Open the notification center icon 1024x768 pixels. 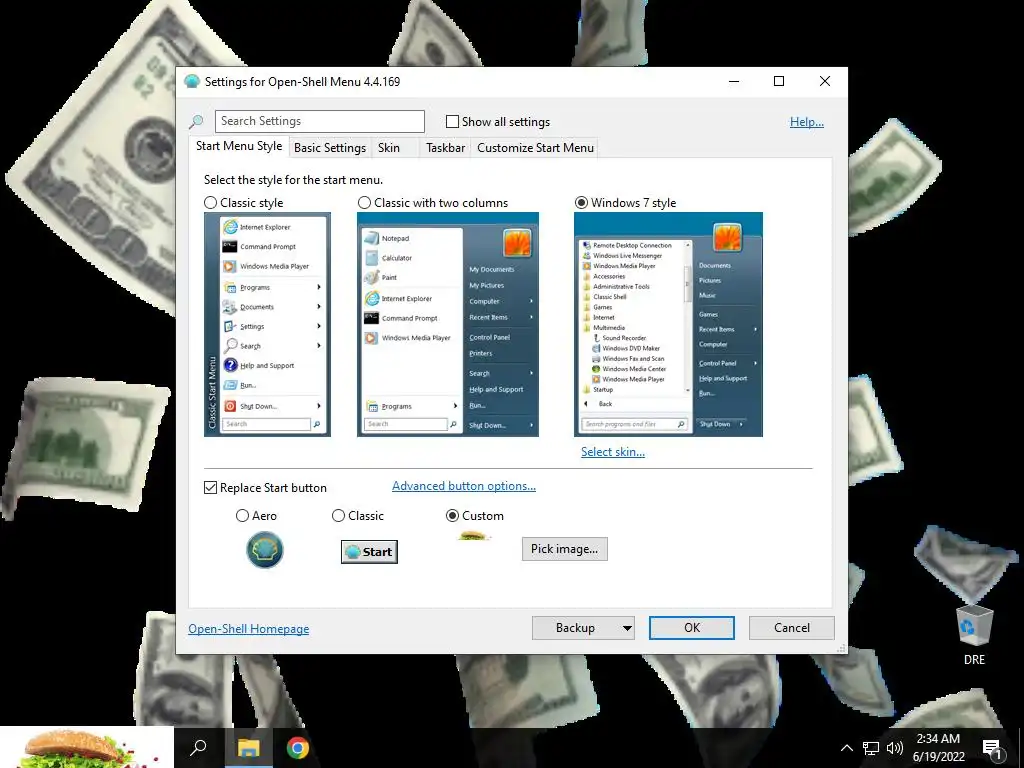click(x=992, y=748)
